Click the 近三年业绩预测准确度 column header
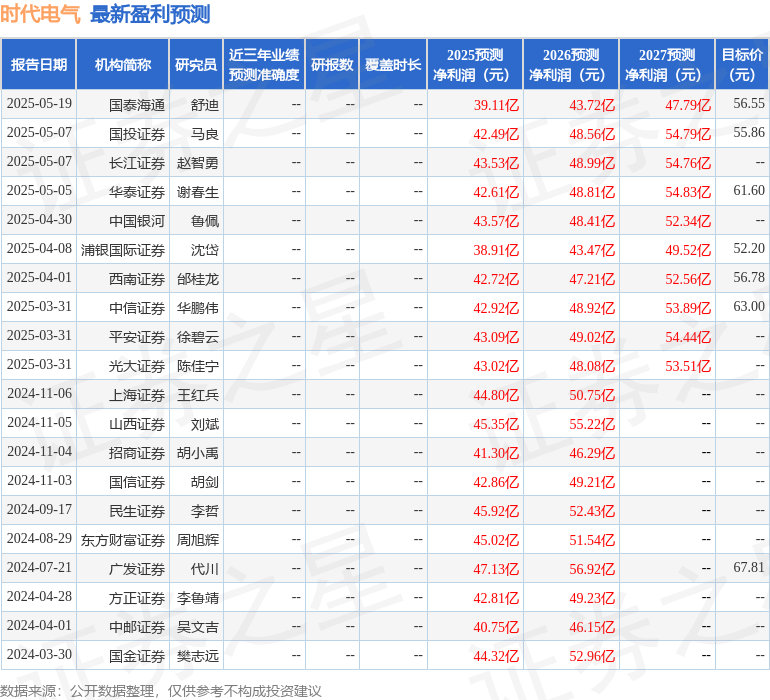770x700 pixels. (264, 65)
